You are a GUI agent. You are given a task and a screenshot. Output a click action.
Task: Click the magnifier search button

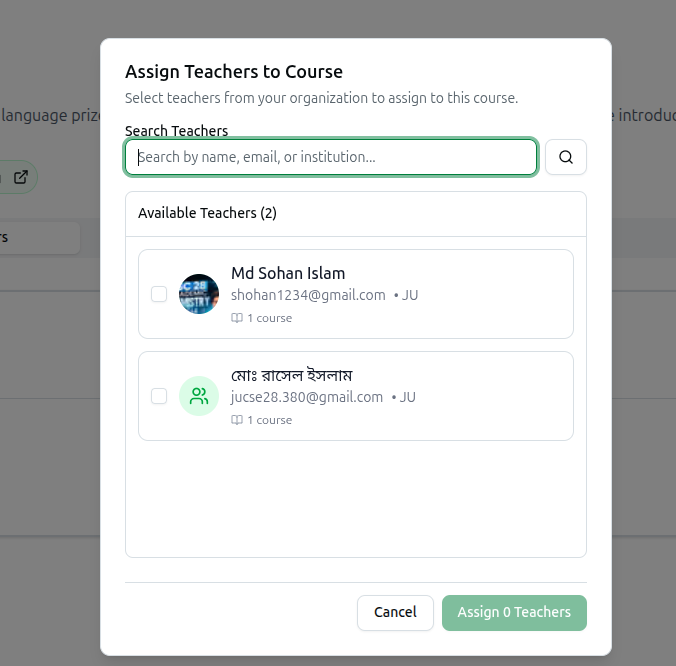point(566,157)
